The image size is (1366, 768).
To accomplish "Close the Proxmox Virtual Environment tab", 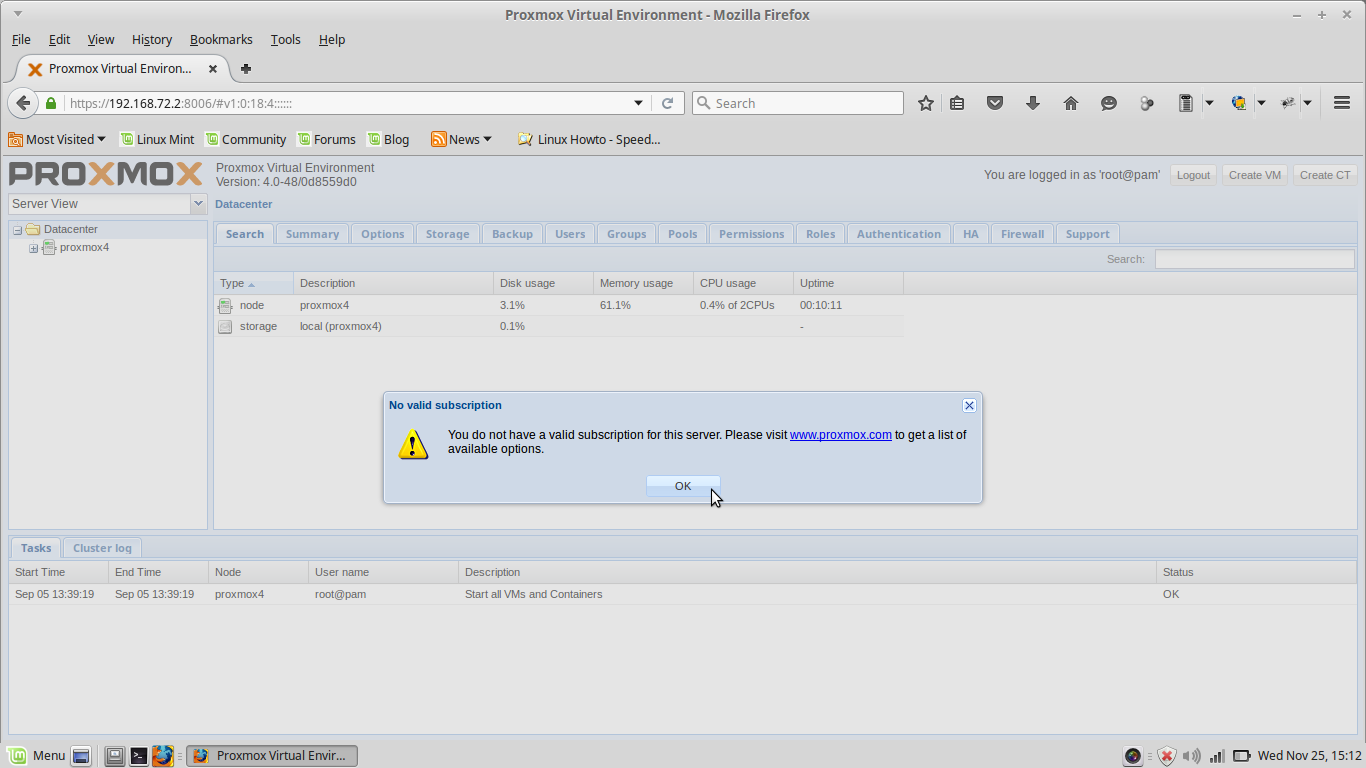I will pos(213,69).
